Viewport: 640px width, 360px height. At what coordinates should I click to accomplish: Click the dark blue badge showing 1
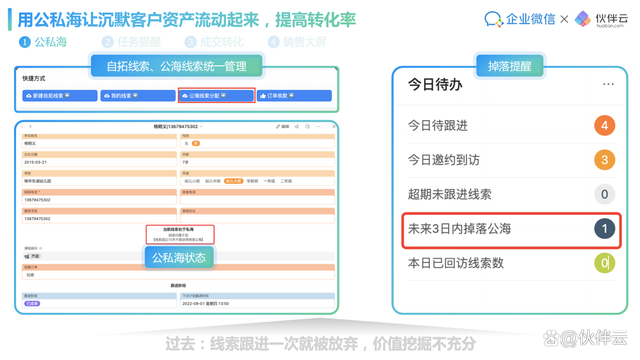(x=604, y=229)
